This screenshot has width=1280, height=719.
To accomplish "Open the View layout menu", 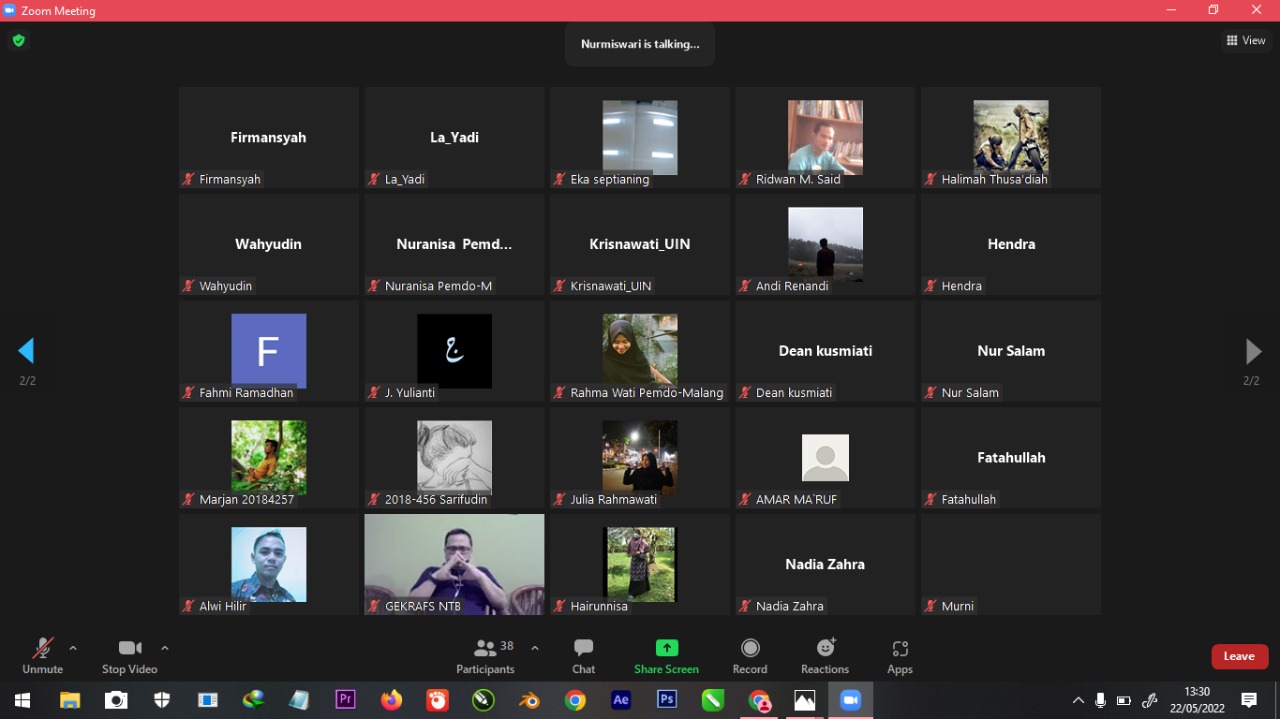I will pyautogui.click(x=1246, y=41).
